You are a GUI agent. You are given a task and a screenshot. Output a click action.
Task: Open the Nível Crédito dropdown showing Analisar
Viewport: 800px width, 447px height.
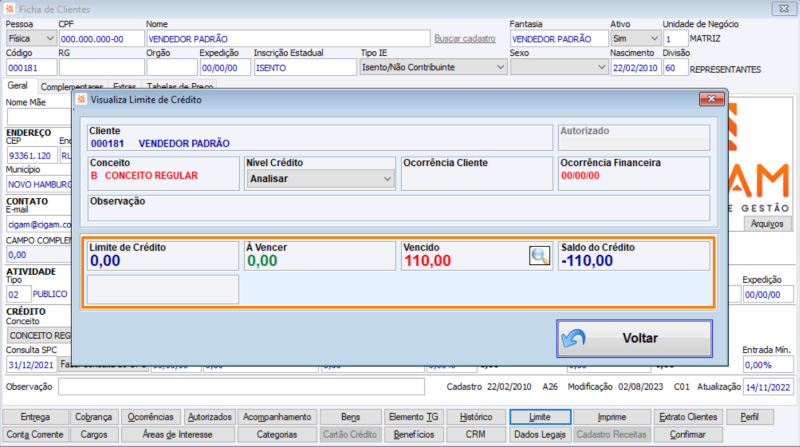pos(320,179)
